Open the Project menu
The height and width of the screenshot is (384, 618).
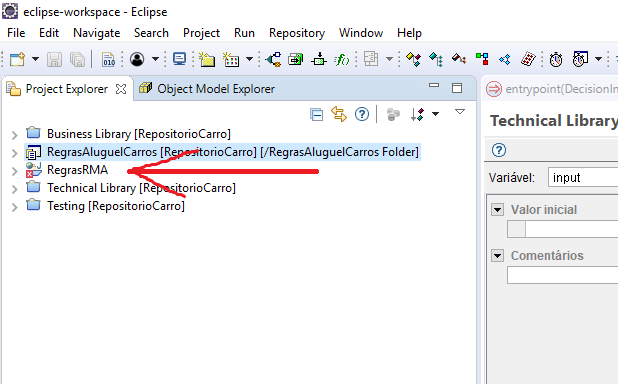(x=201, y=33)
